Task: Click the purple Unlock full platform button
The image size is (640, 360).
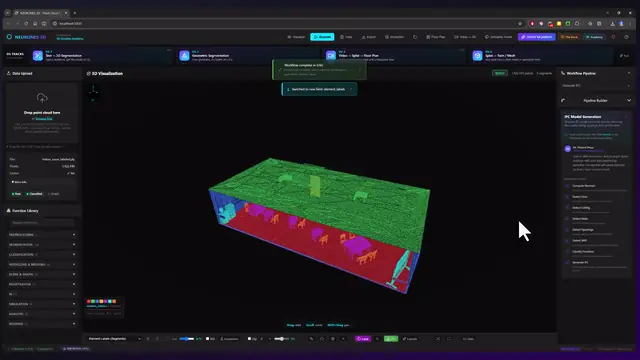Action: click(537, 37)
